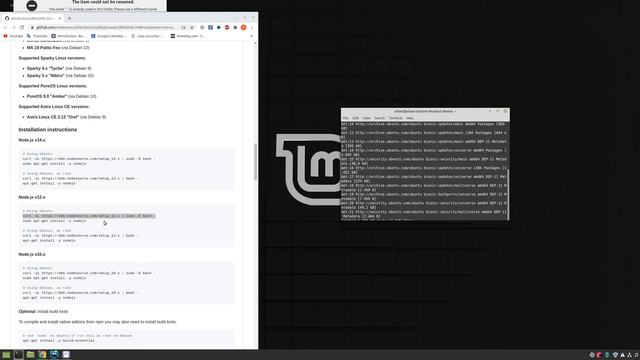Reload the GitHub page in browser
Viewport: 640px width, 360px height.
click(x=22, y=27)
